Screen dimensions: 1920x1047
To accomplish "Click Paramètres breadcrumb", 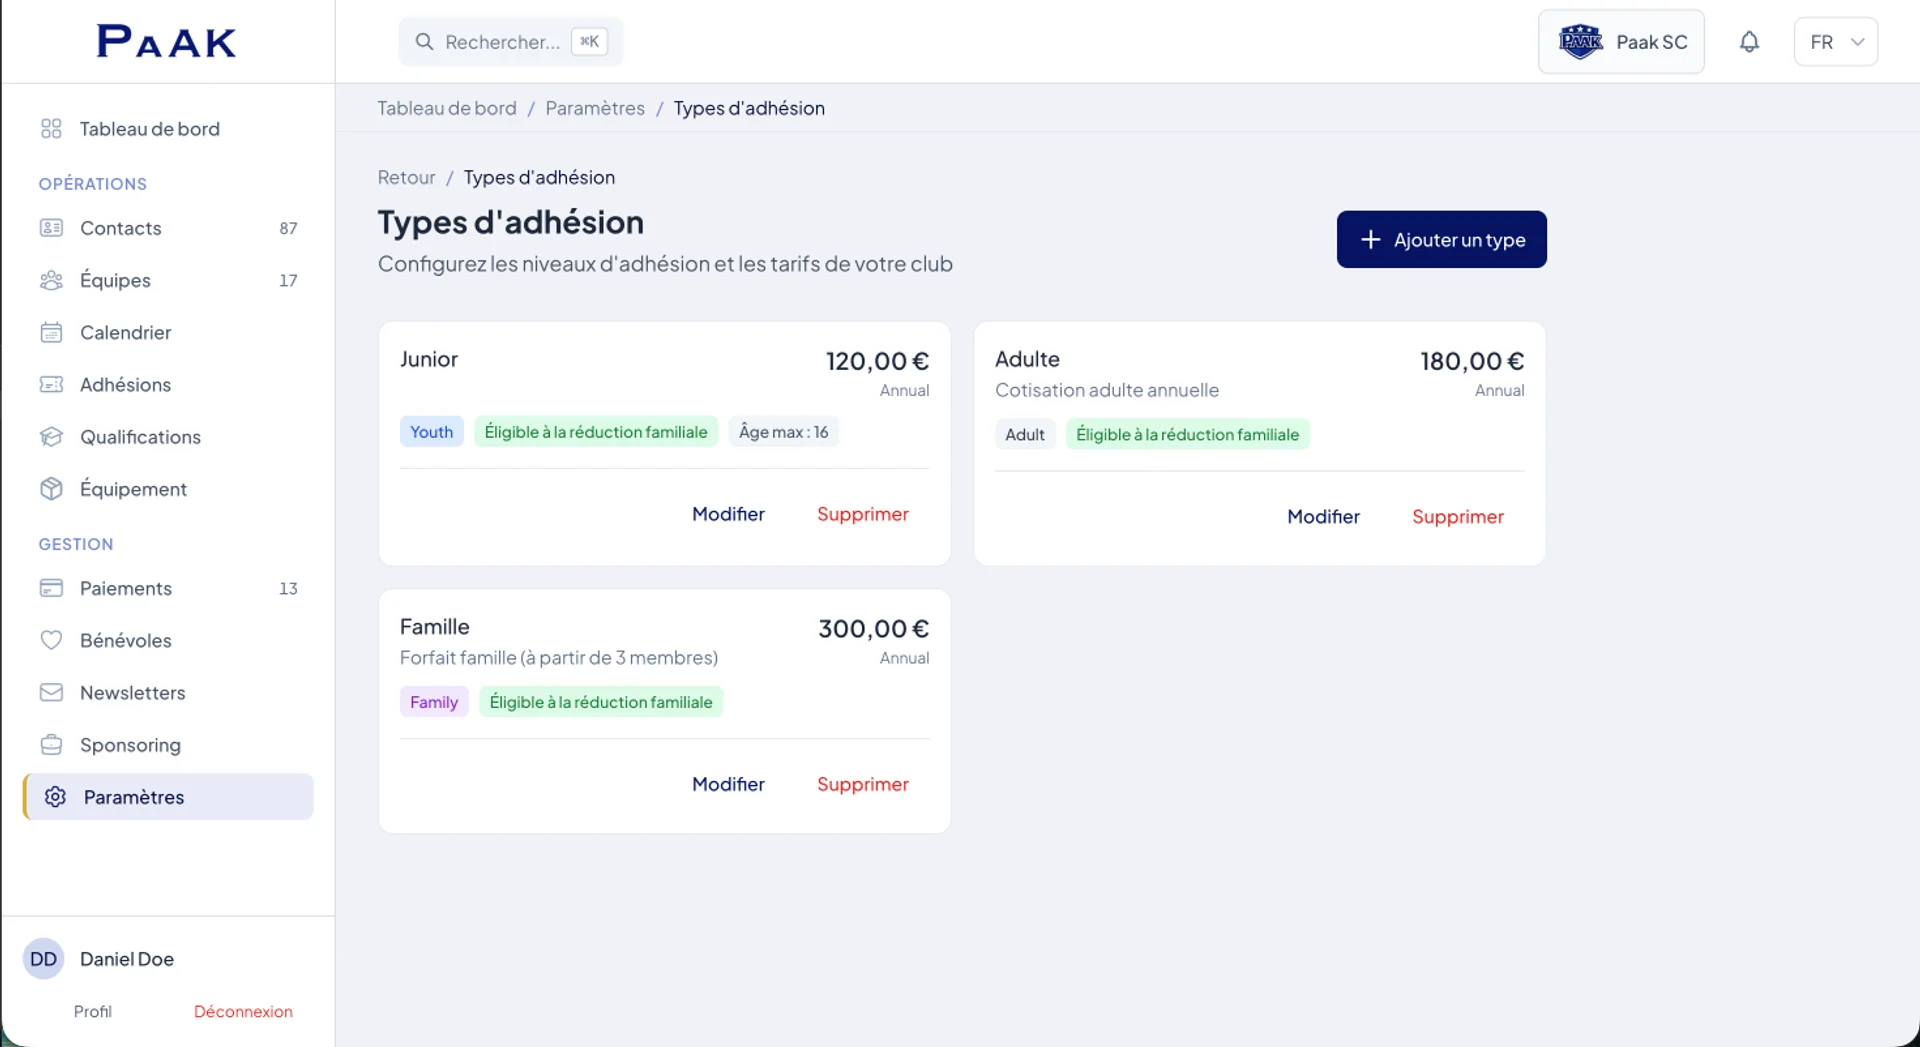I will (595, 108).
